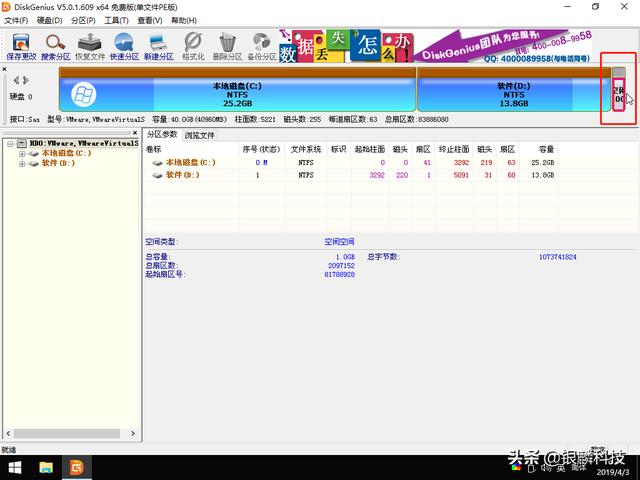The width and height of the screenshot is (640, 480).
Task: Select the C: NTFS 25.2GB partition bar
Action: click(x=238, y=89)
